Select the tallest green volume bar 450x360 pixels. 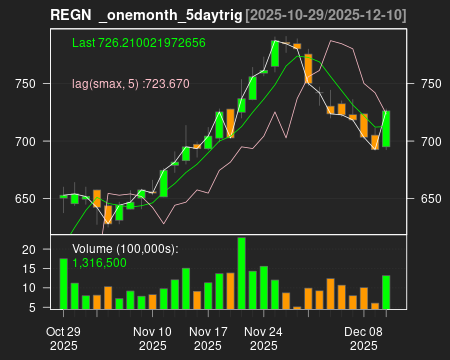click(x=241, y=273)
